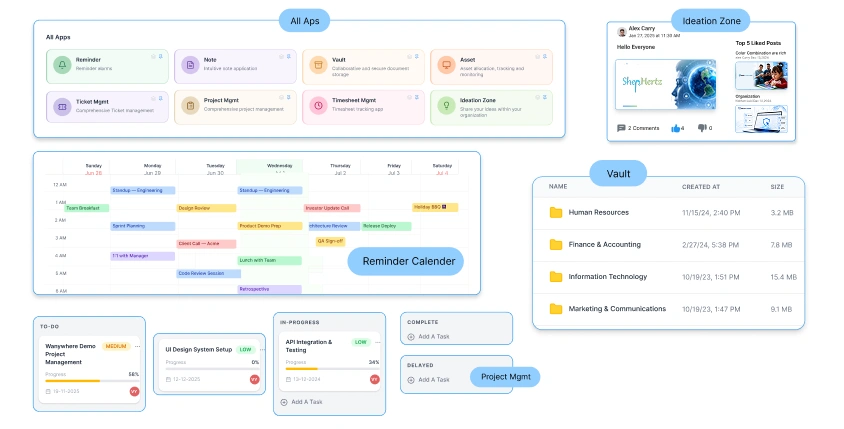
Task: Click assignee avatar on API Integration card
Action: pos(375,379)
